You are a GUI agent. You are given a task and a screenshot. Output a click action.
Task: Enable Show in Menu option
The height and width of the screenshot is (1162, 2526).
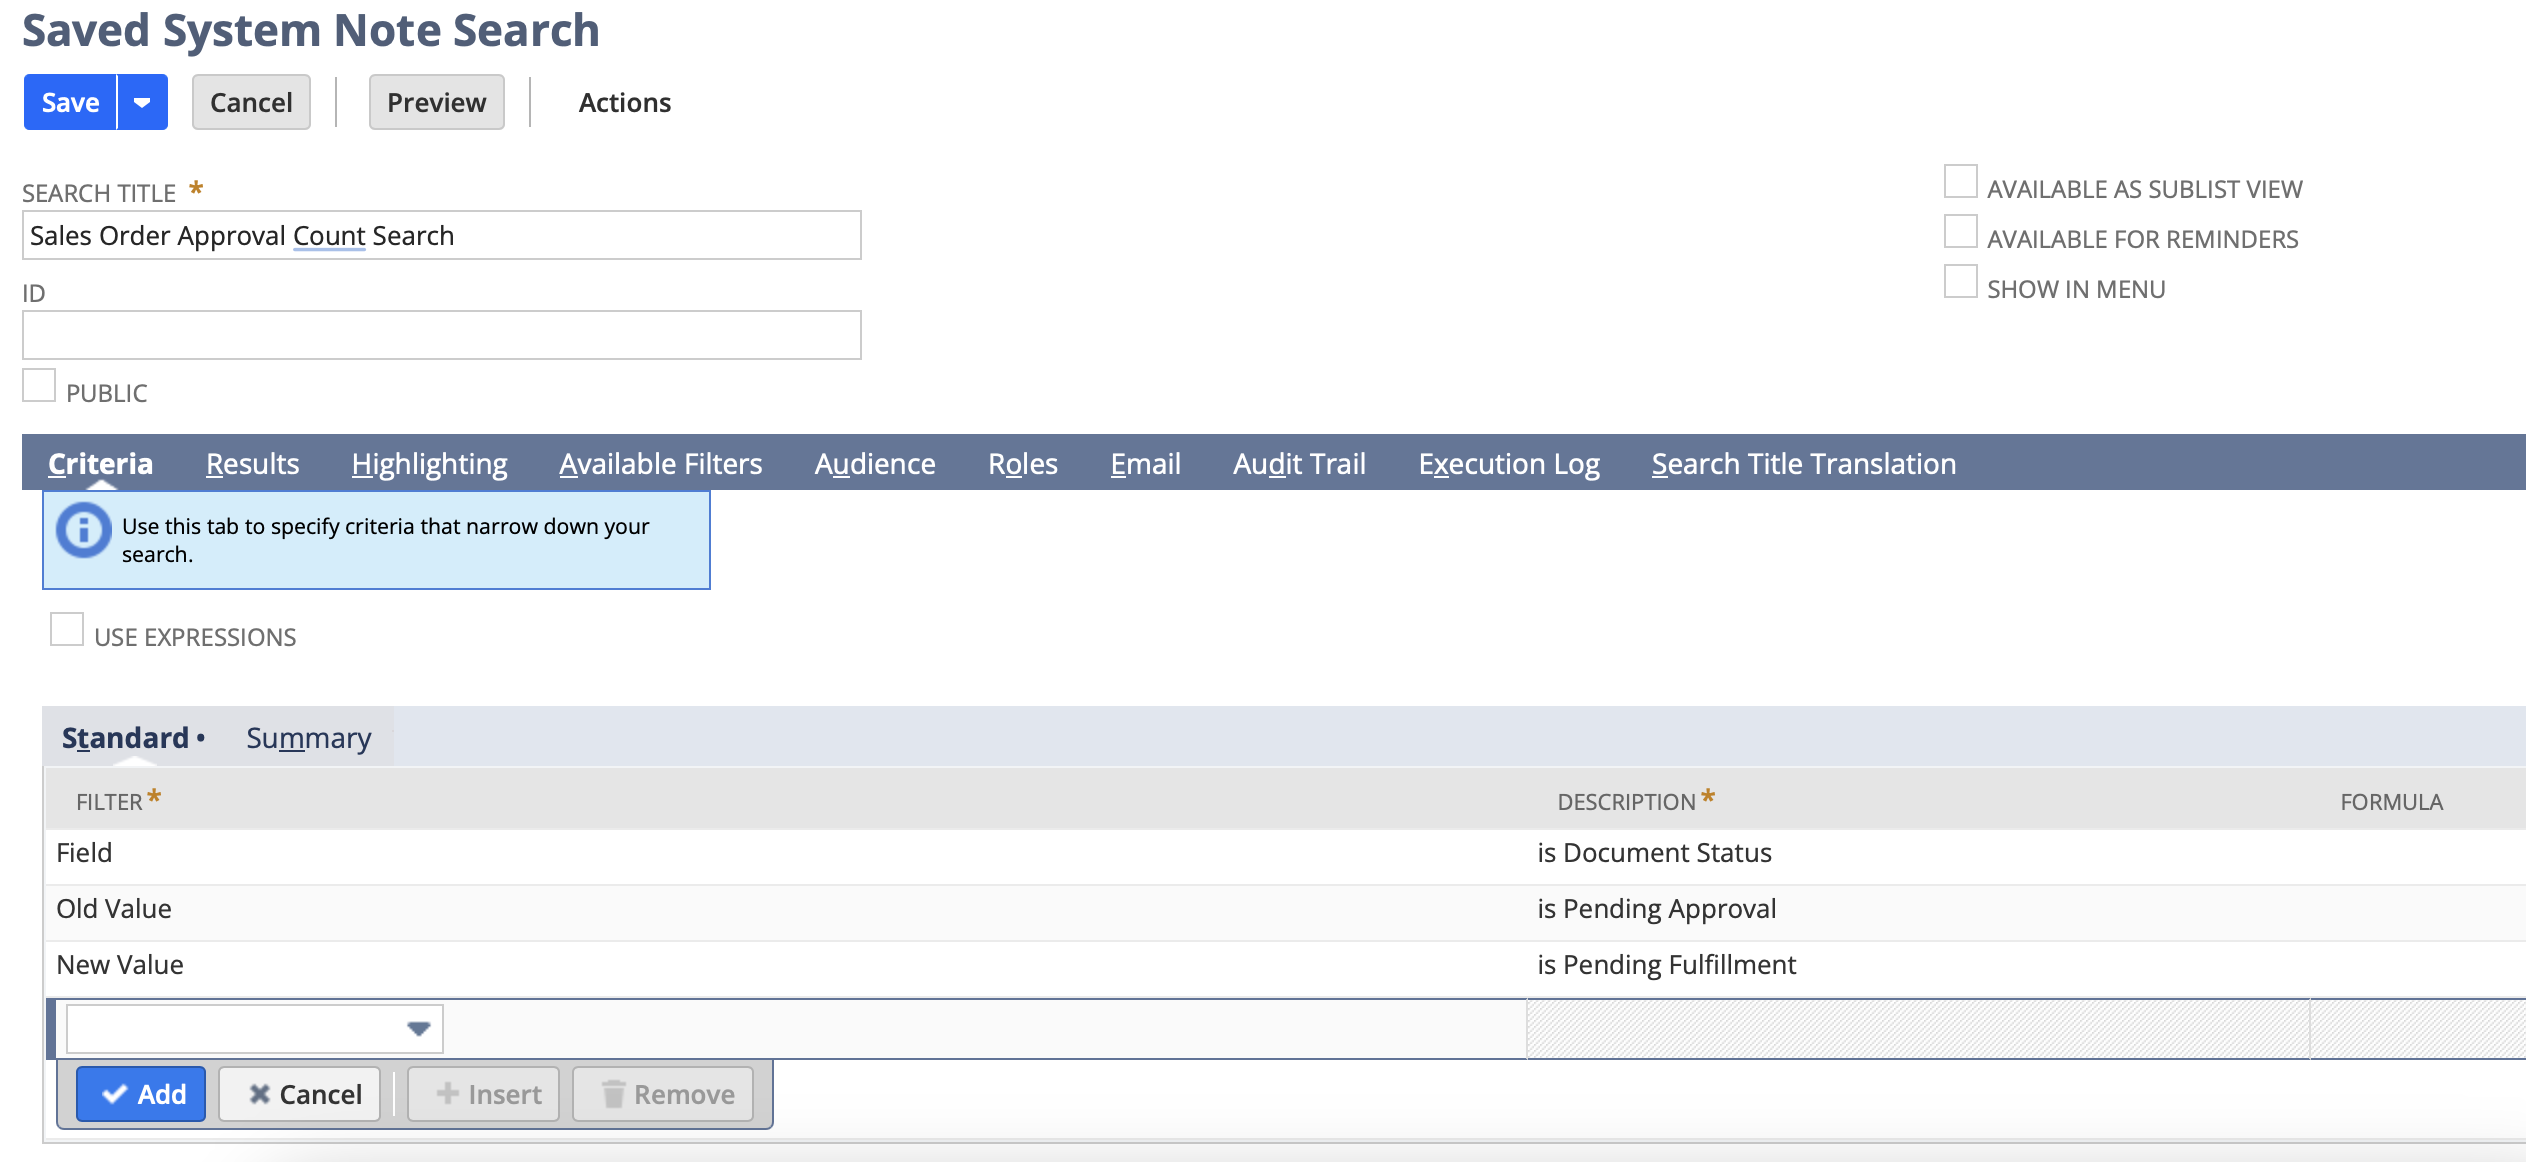[1960, 282]
